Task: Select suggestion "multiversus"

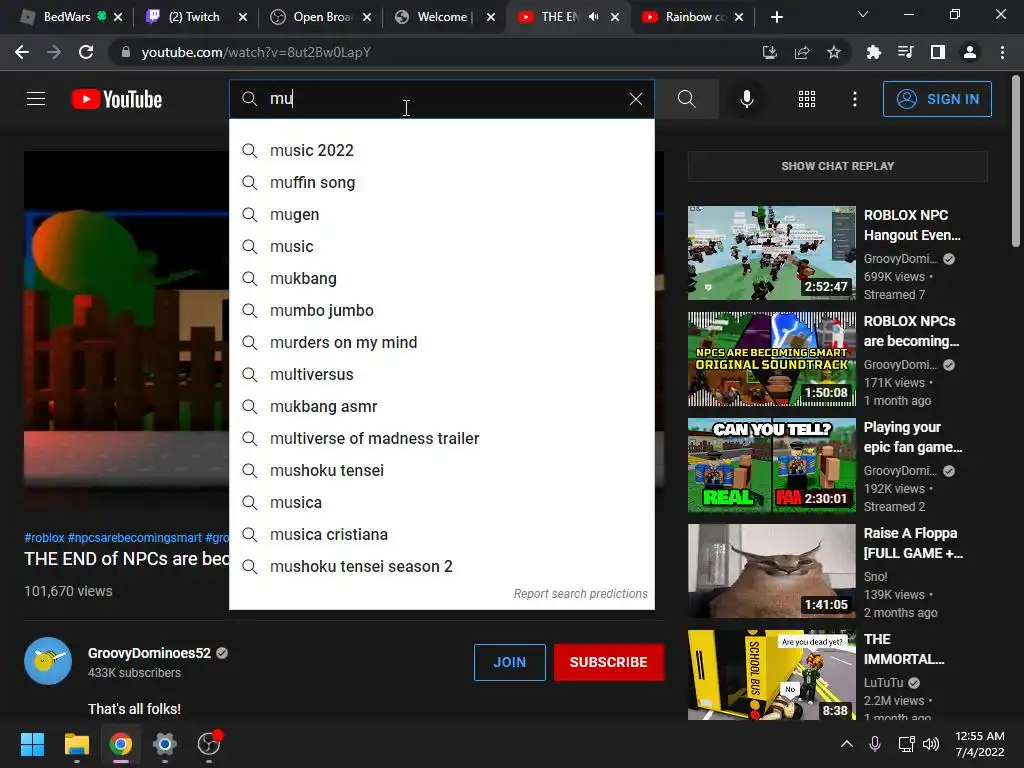Action: click(441, 374)
